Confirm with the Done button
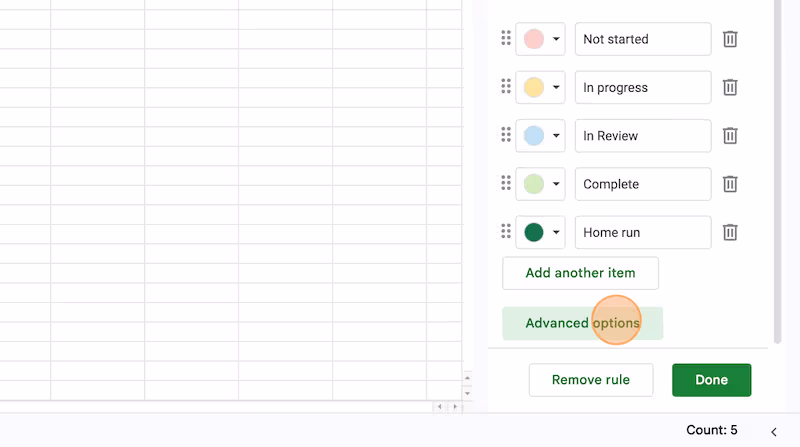 [711, 380]
